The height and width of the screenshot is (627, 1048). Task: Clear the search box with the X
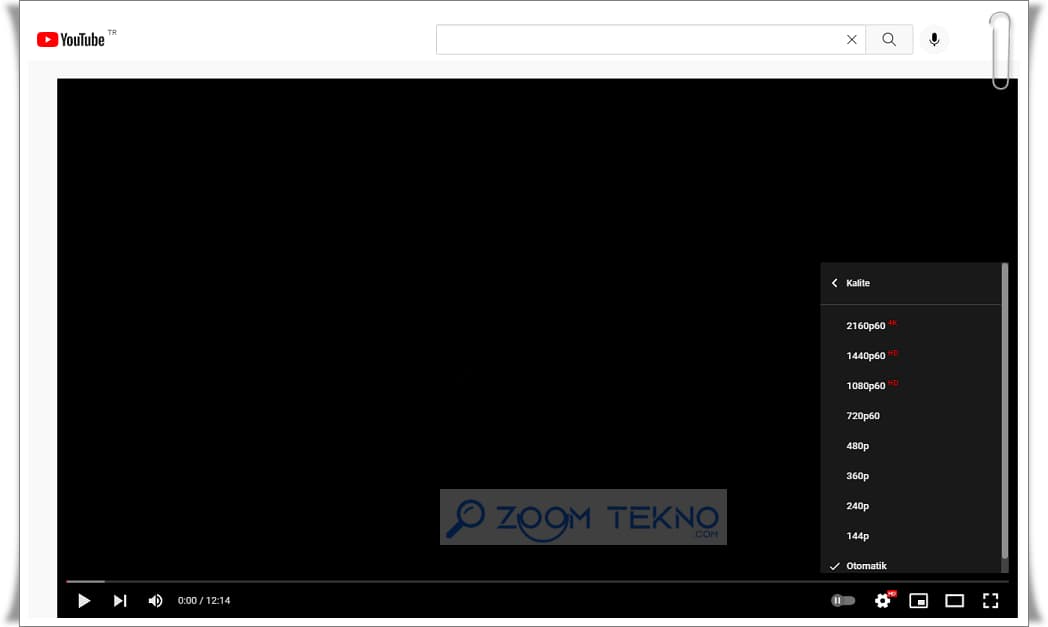tap(852, 40)
